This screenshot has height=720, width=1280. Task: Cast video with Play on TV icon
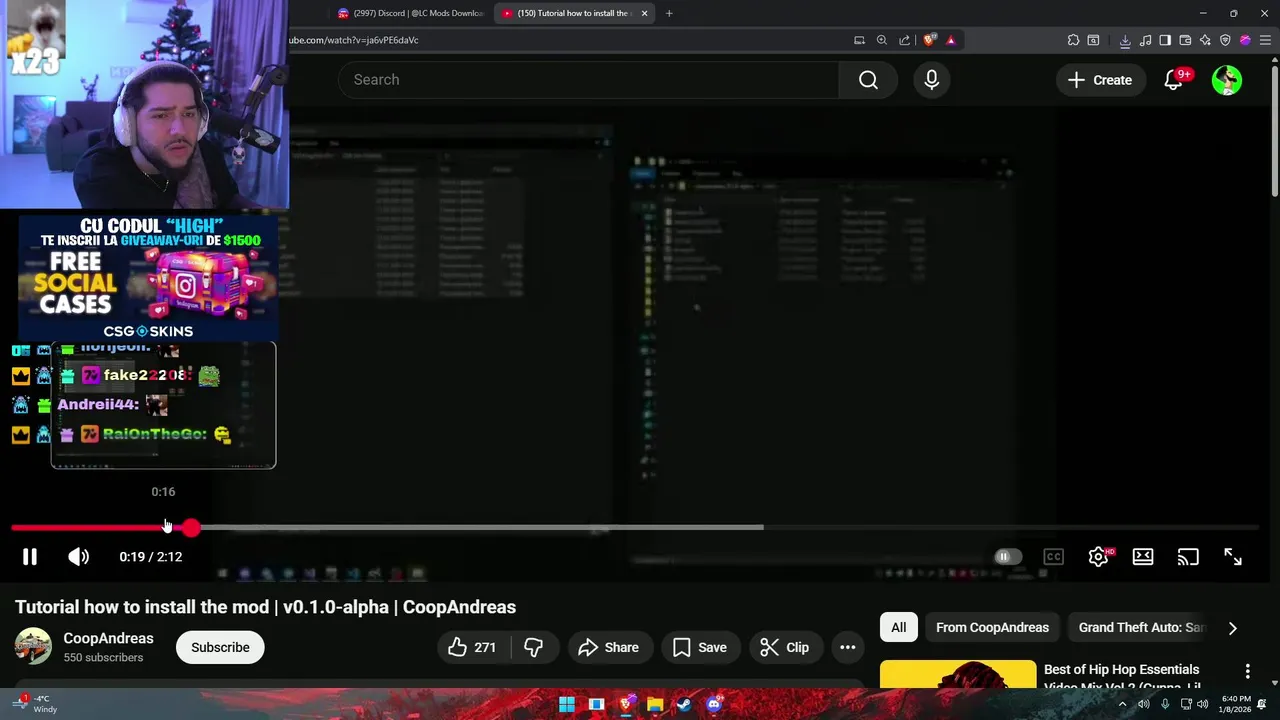[x=1188, y=557]
